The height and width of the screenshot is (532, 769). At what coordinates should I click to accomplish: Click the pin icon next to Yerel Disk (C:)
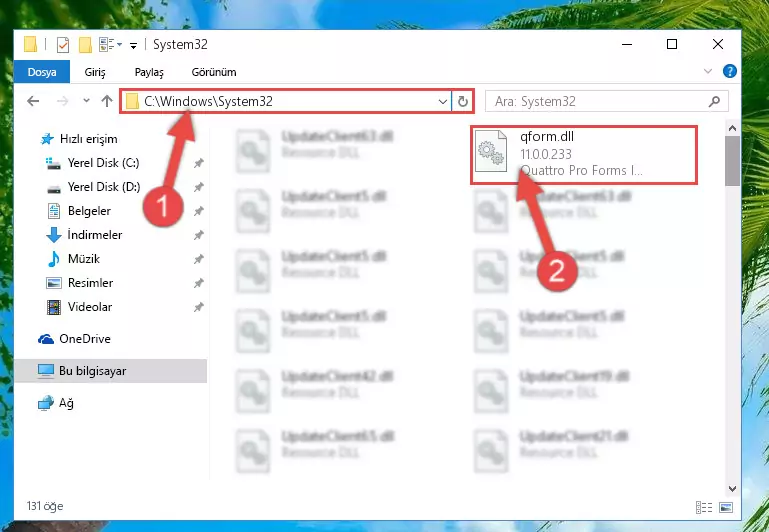[198, 163]
